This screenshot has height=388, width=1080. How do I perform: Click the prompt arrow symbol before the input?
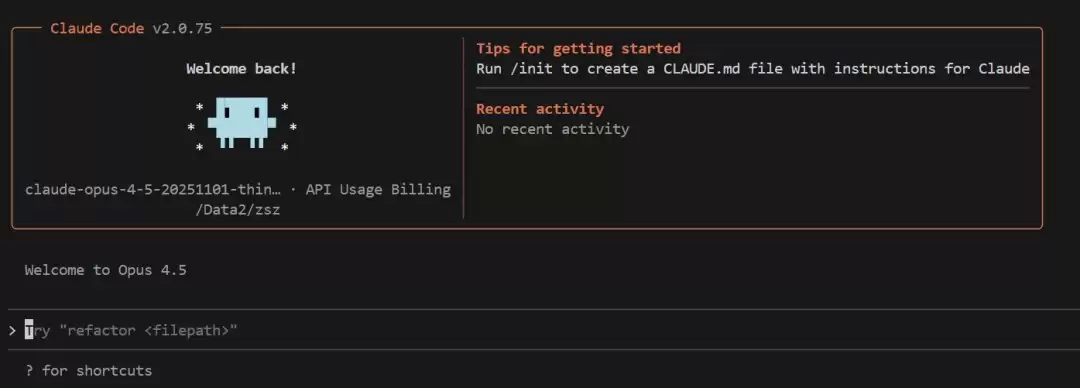pyautogui.click(x=12, y=331)
